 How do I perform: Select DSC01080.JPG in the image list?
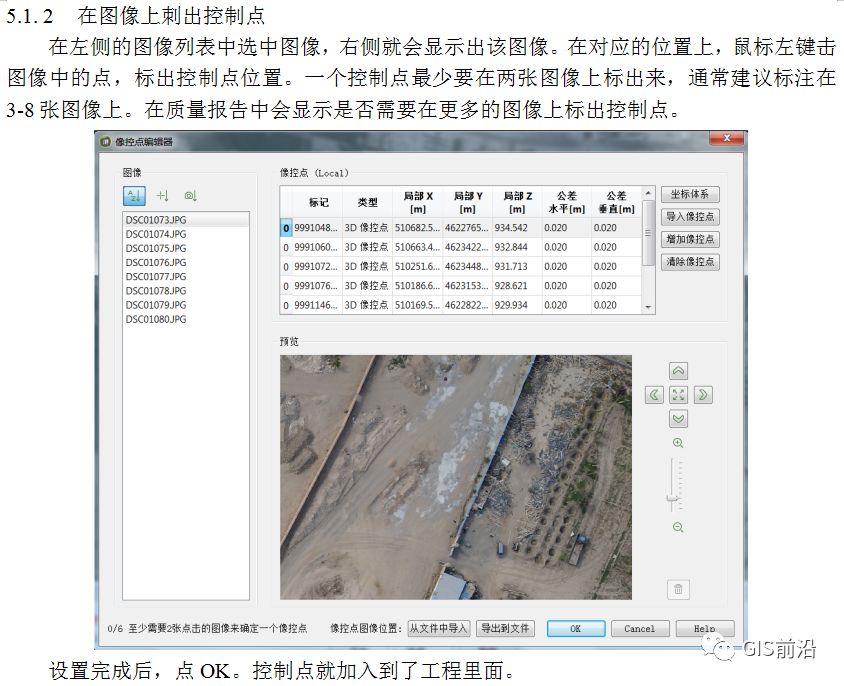pyautogui.click(x=186, y=319)
